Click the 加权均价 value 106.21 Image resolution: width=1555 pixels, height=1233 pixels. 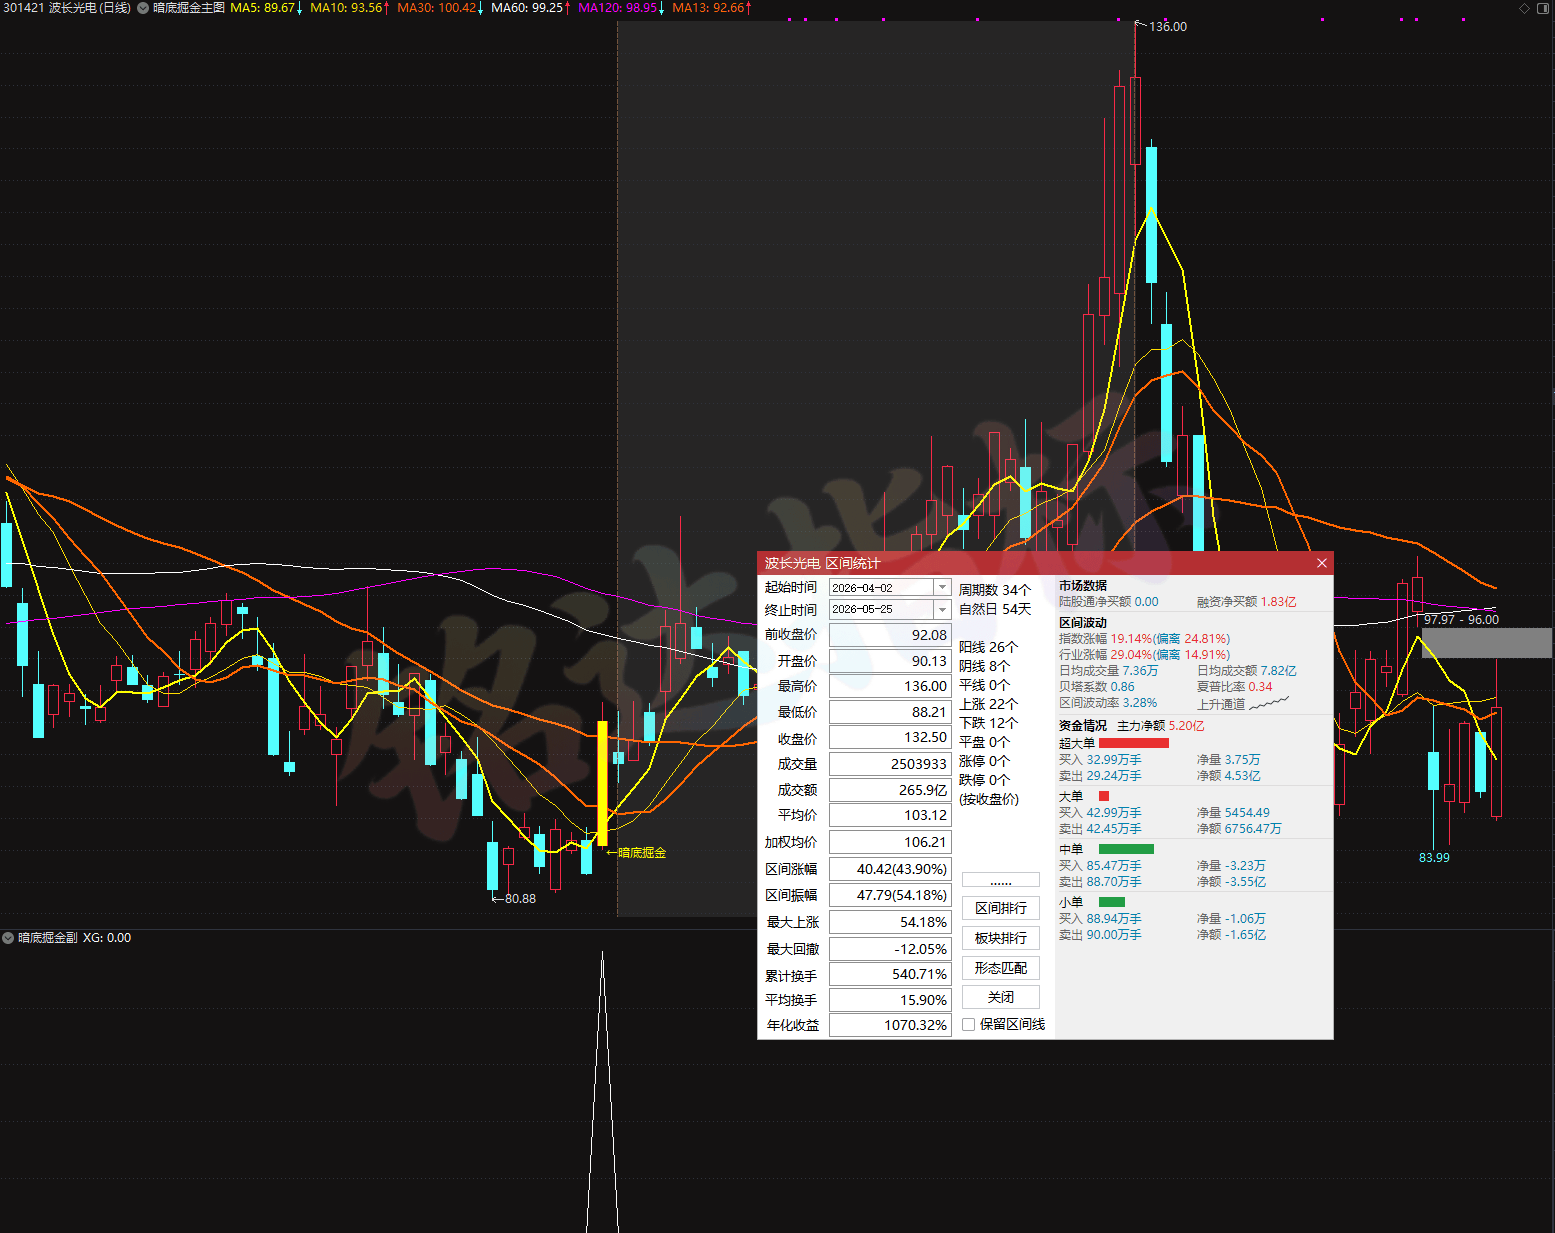pos(890,842)
